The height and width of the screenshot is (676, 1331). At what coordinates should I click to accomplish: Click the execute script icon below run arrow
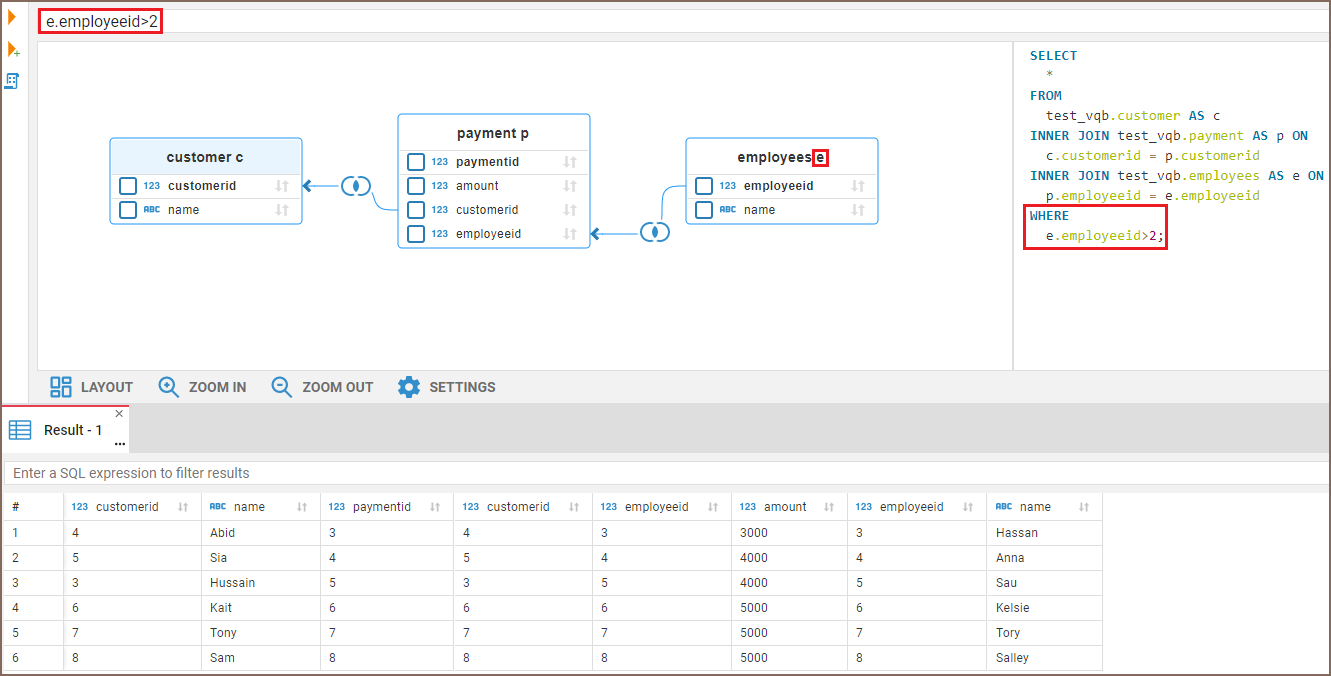[13, 50]
